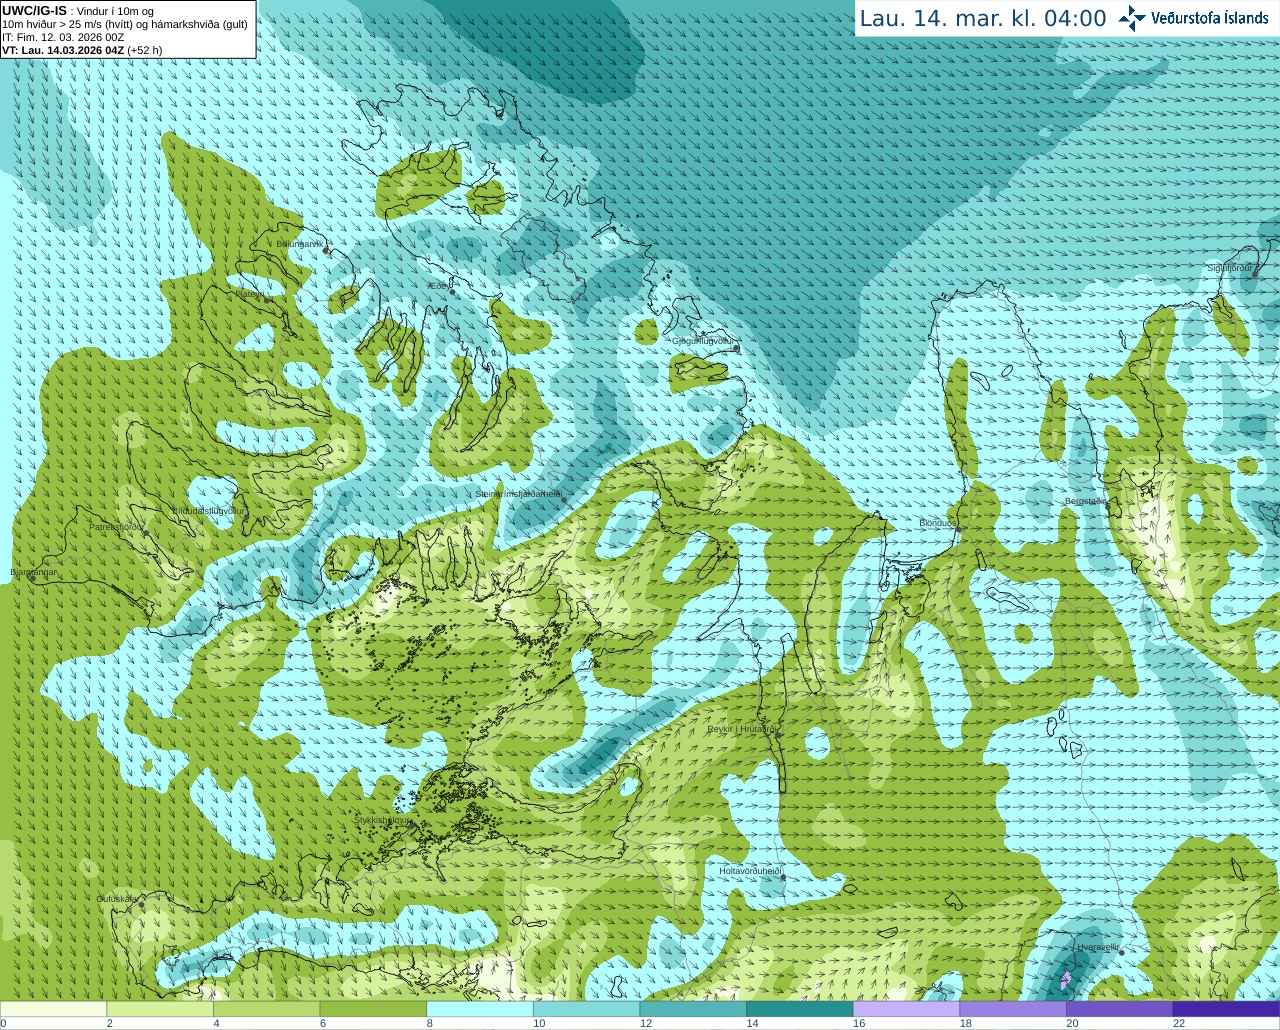Click the Gufuskálar station label
This screenshot has width=1280, height=1030.
(x=117, y=899)
